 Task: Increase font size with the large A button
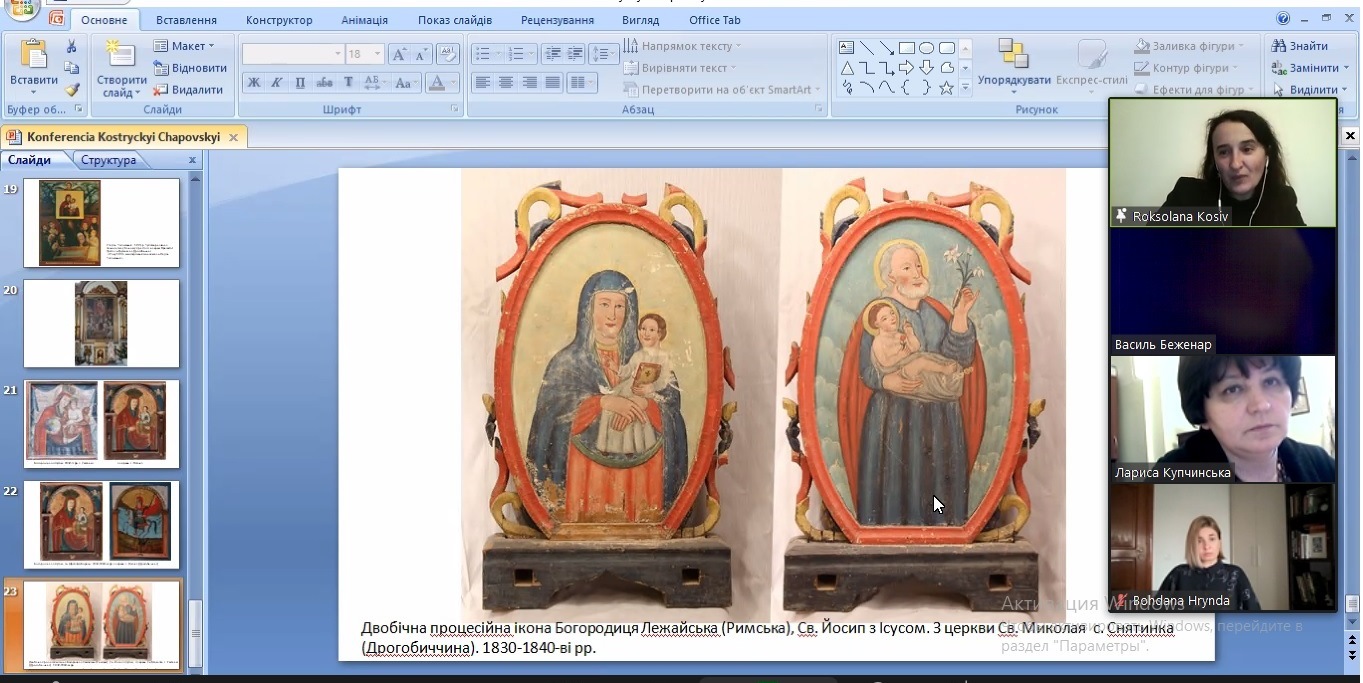[399, 54]
